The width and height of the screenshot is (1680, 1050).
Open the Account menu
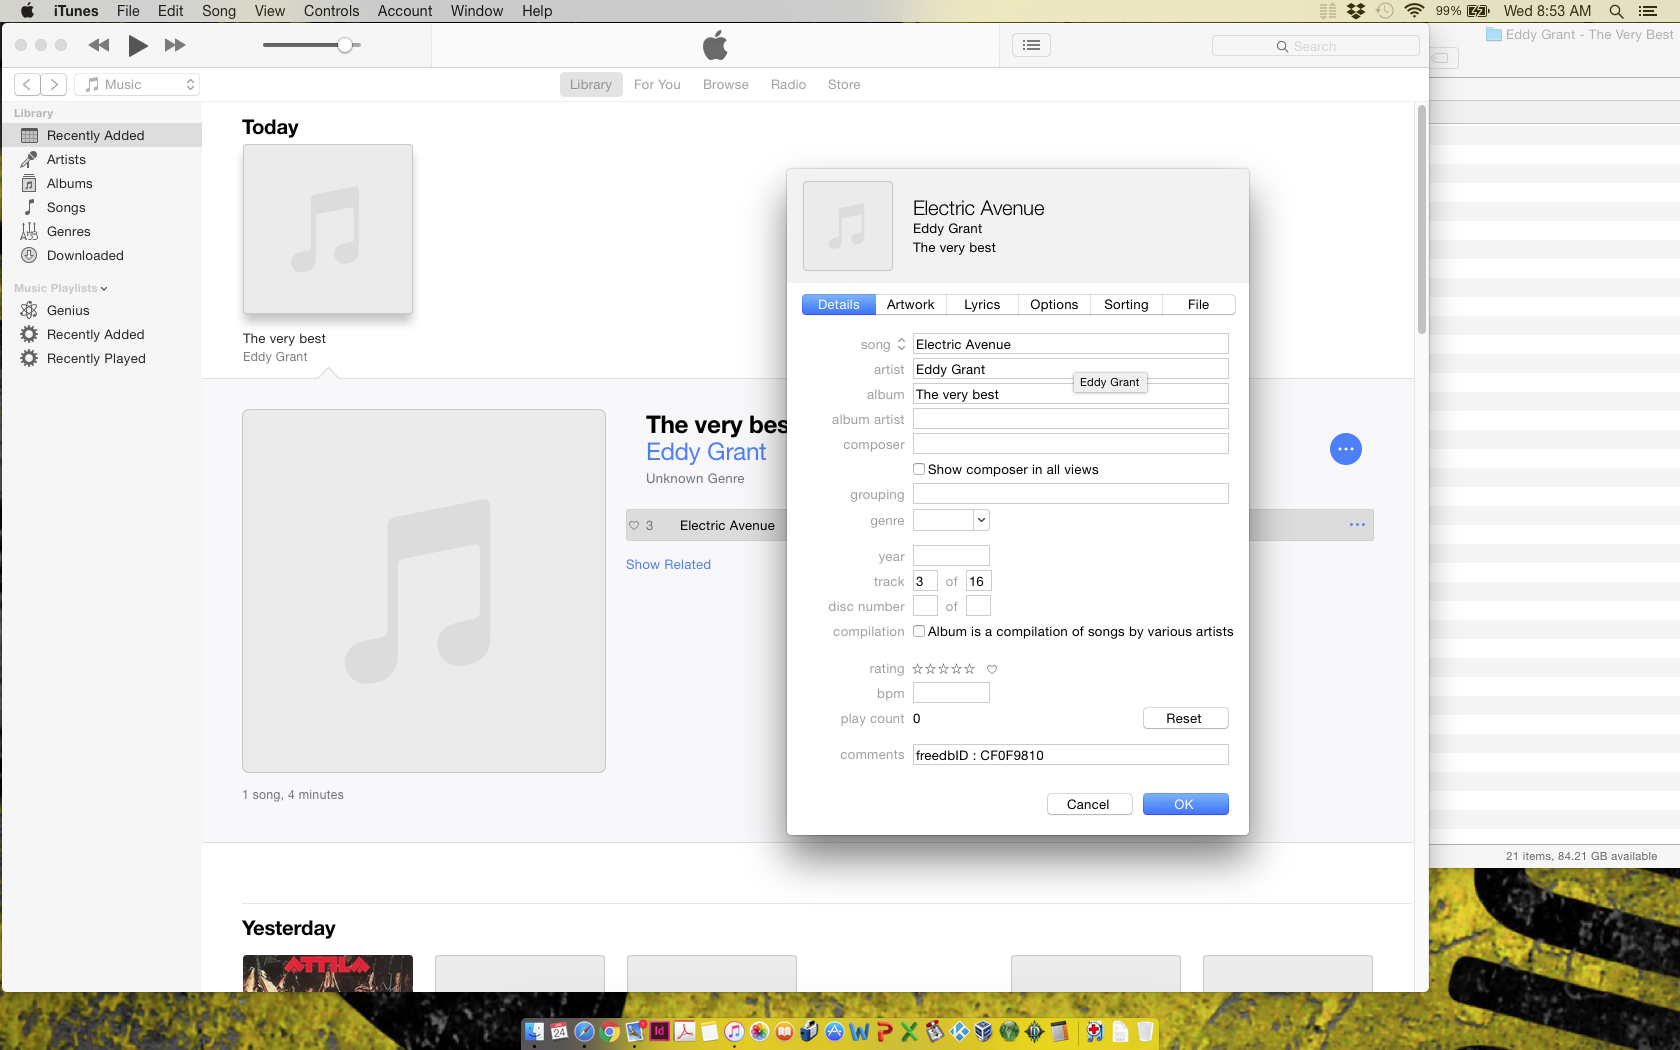tap(405, 11)
